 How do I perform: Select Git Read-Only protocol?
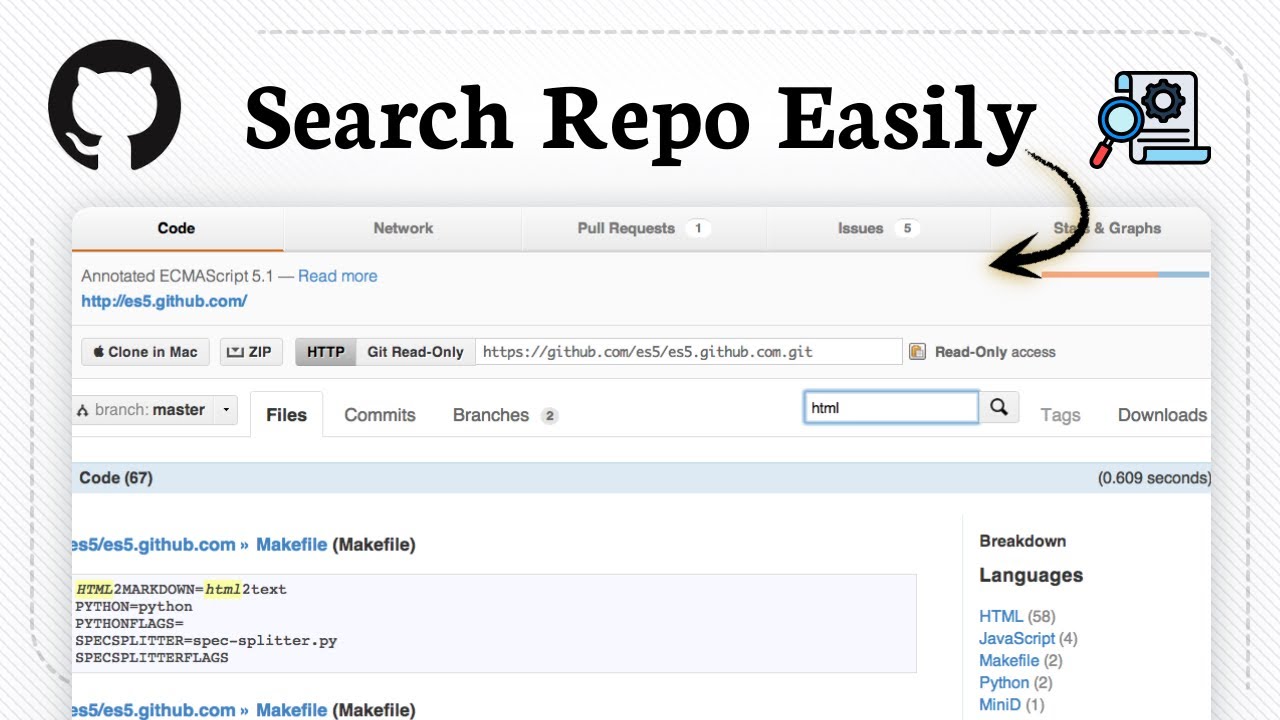(415, 352)
